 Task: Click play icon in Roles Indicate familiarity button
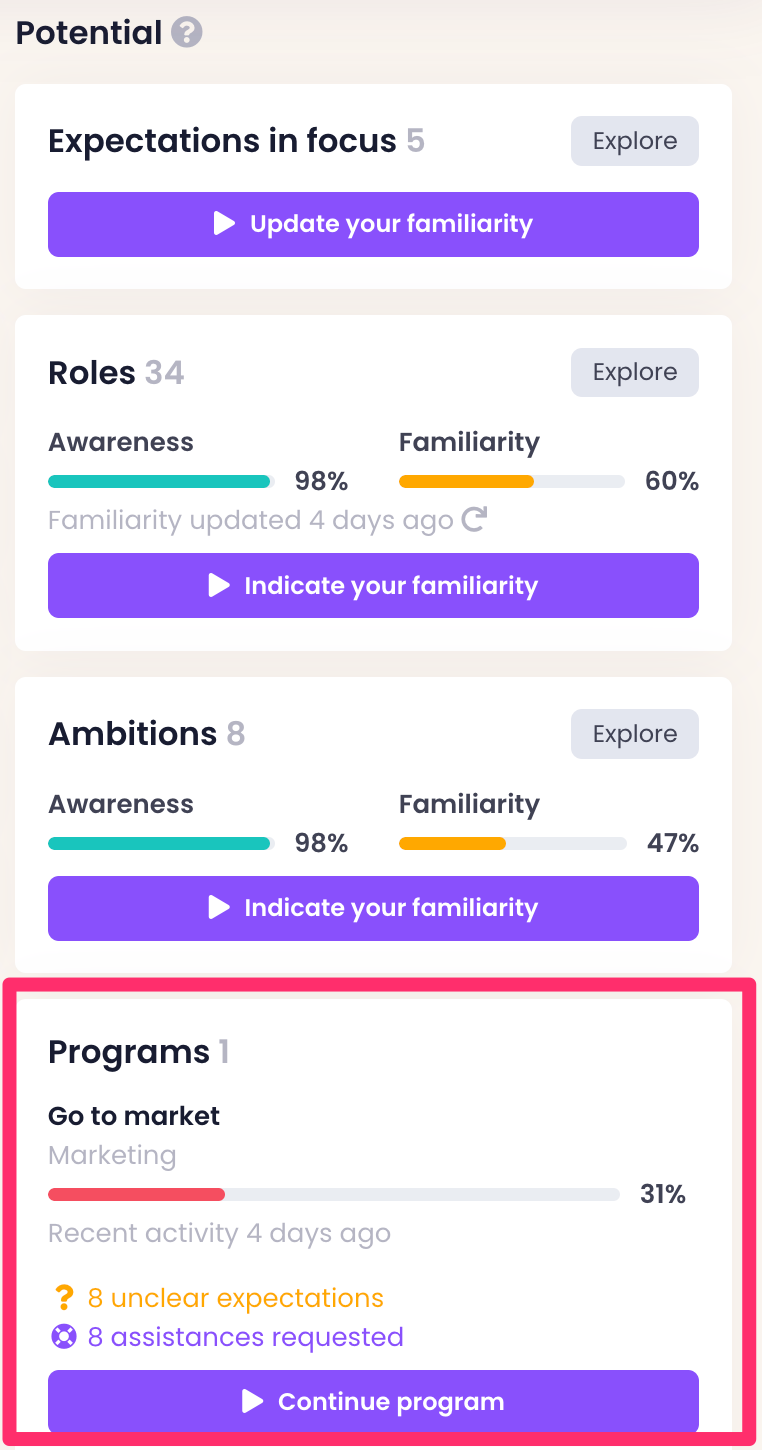point(219,585)
